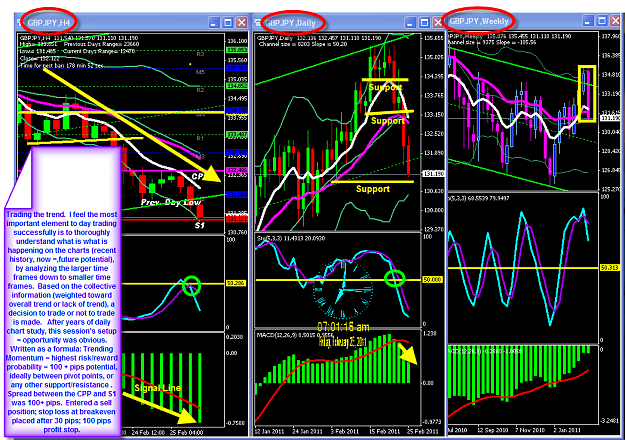Click the 1.238 MACD scale value
Screen dimensions: 625x440
[430, 334]
